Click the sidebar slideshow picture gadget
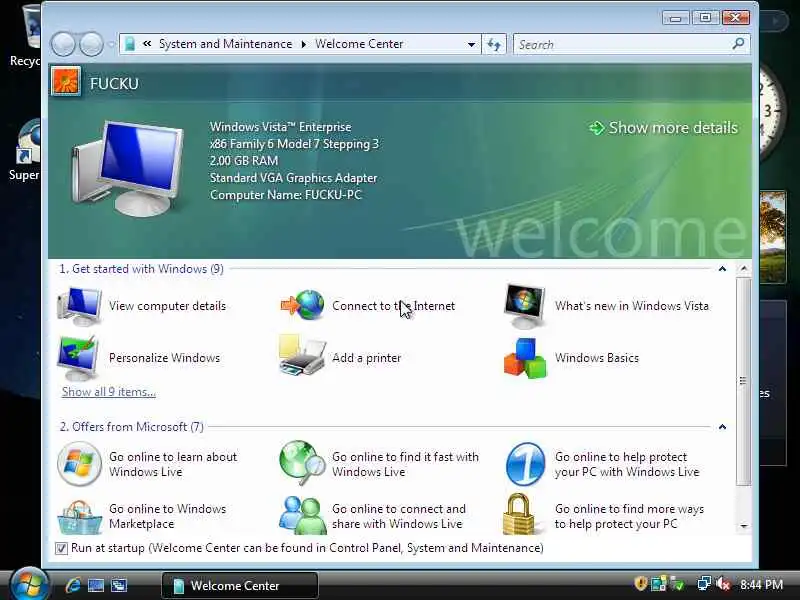 coord(773,237)
